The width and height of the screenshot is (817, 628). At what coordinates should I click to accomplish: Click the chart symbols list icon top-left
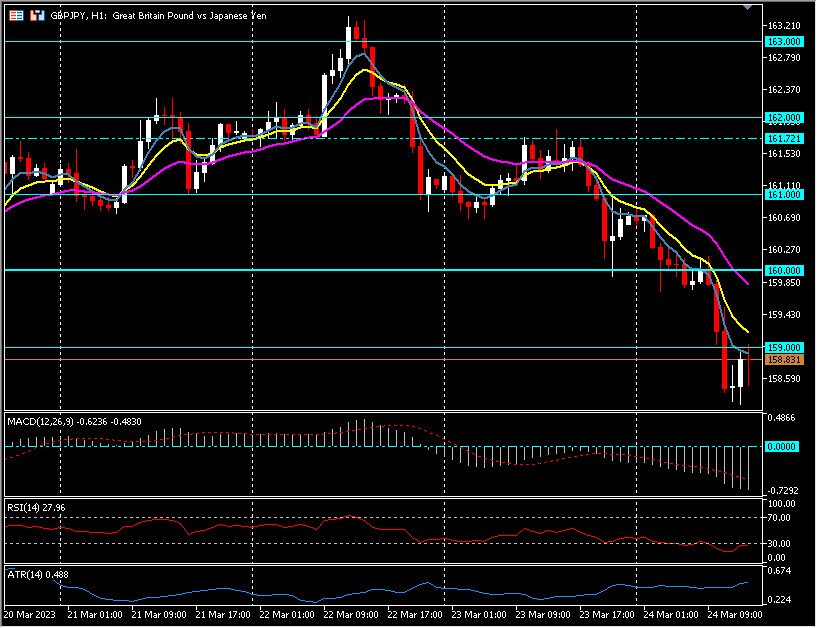coord(16,15)
